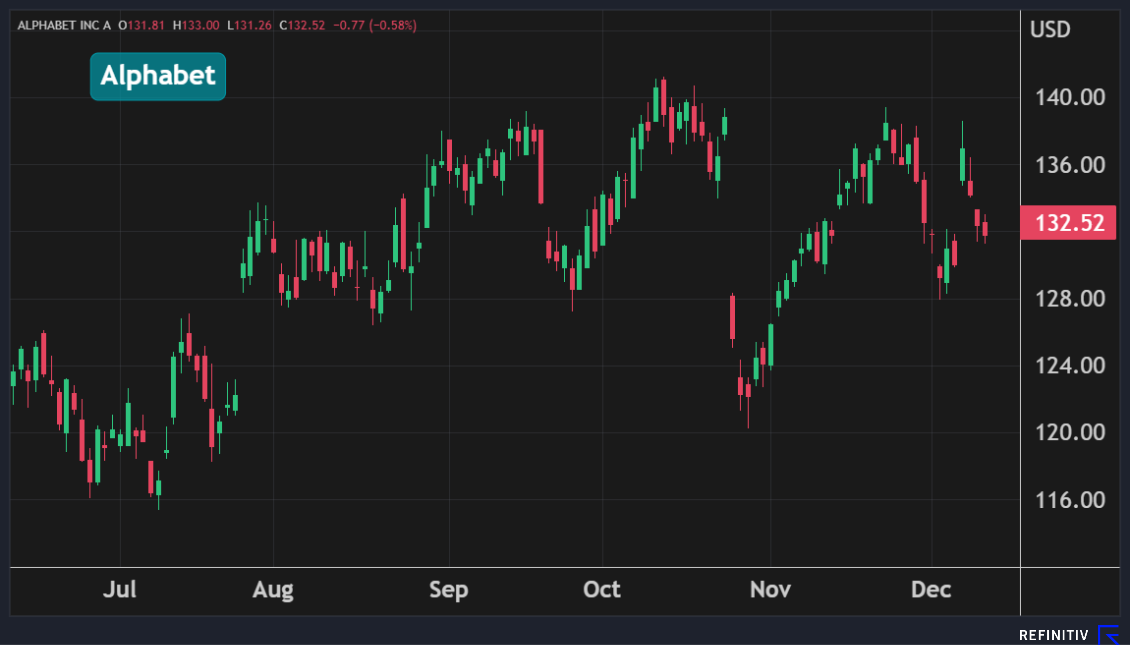
Task: Click the 120.00 price axis label
Action: point(1068,432)
